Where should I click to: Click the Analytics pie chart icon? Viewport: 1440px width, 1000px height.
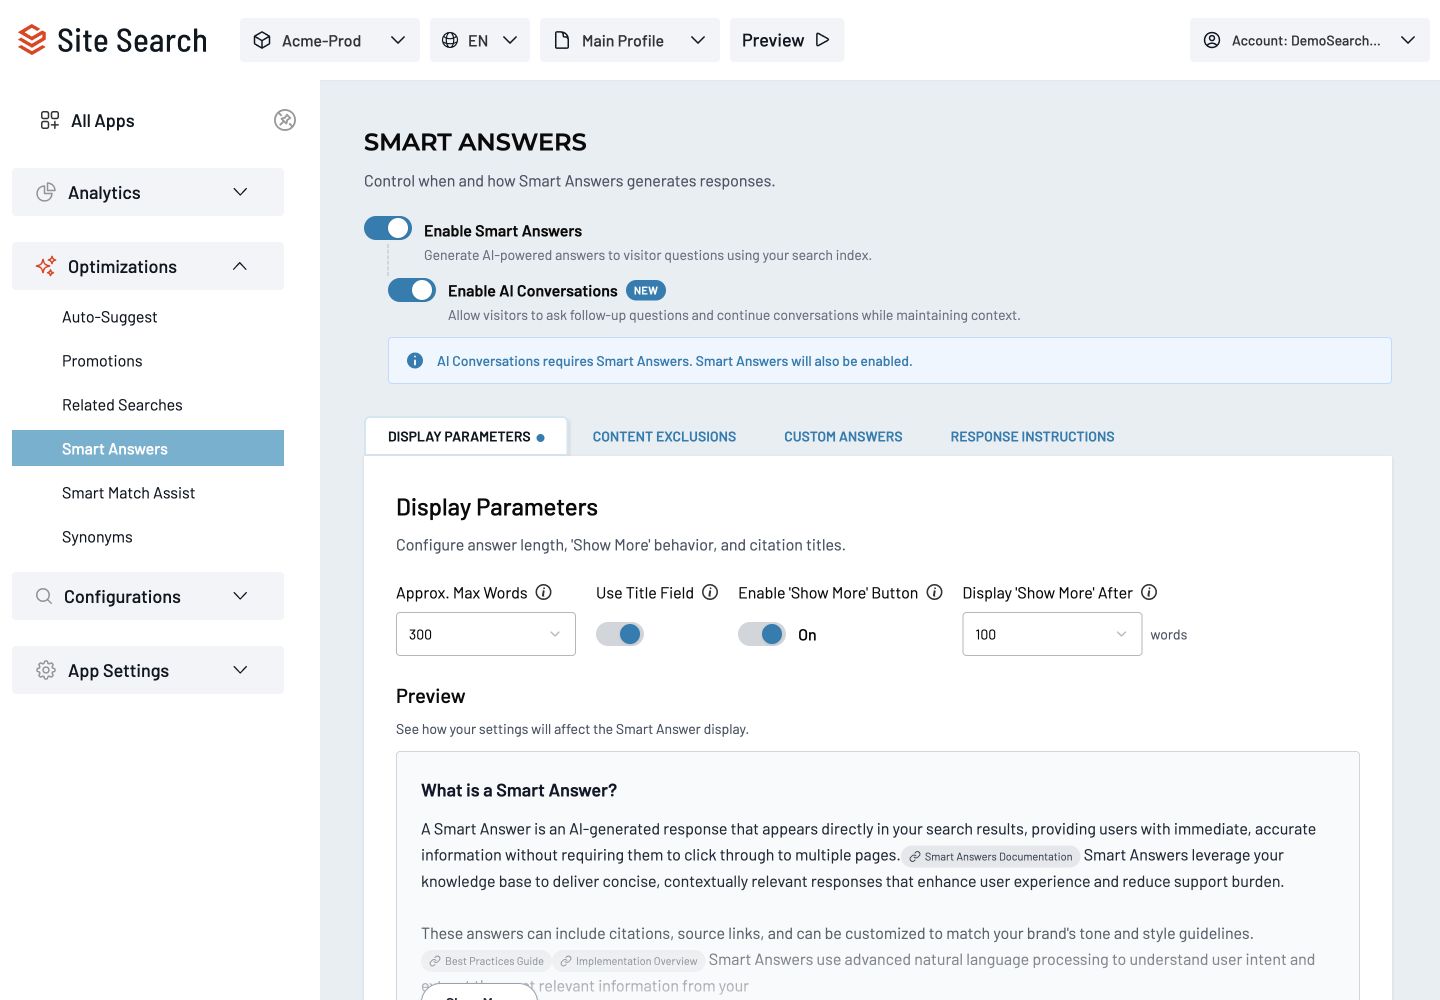[x=46, y=192]
